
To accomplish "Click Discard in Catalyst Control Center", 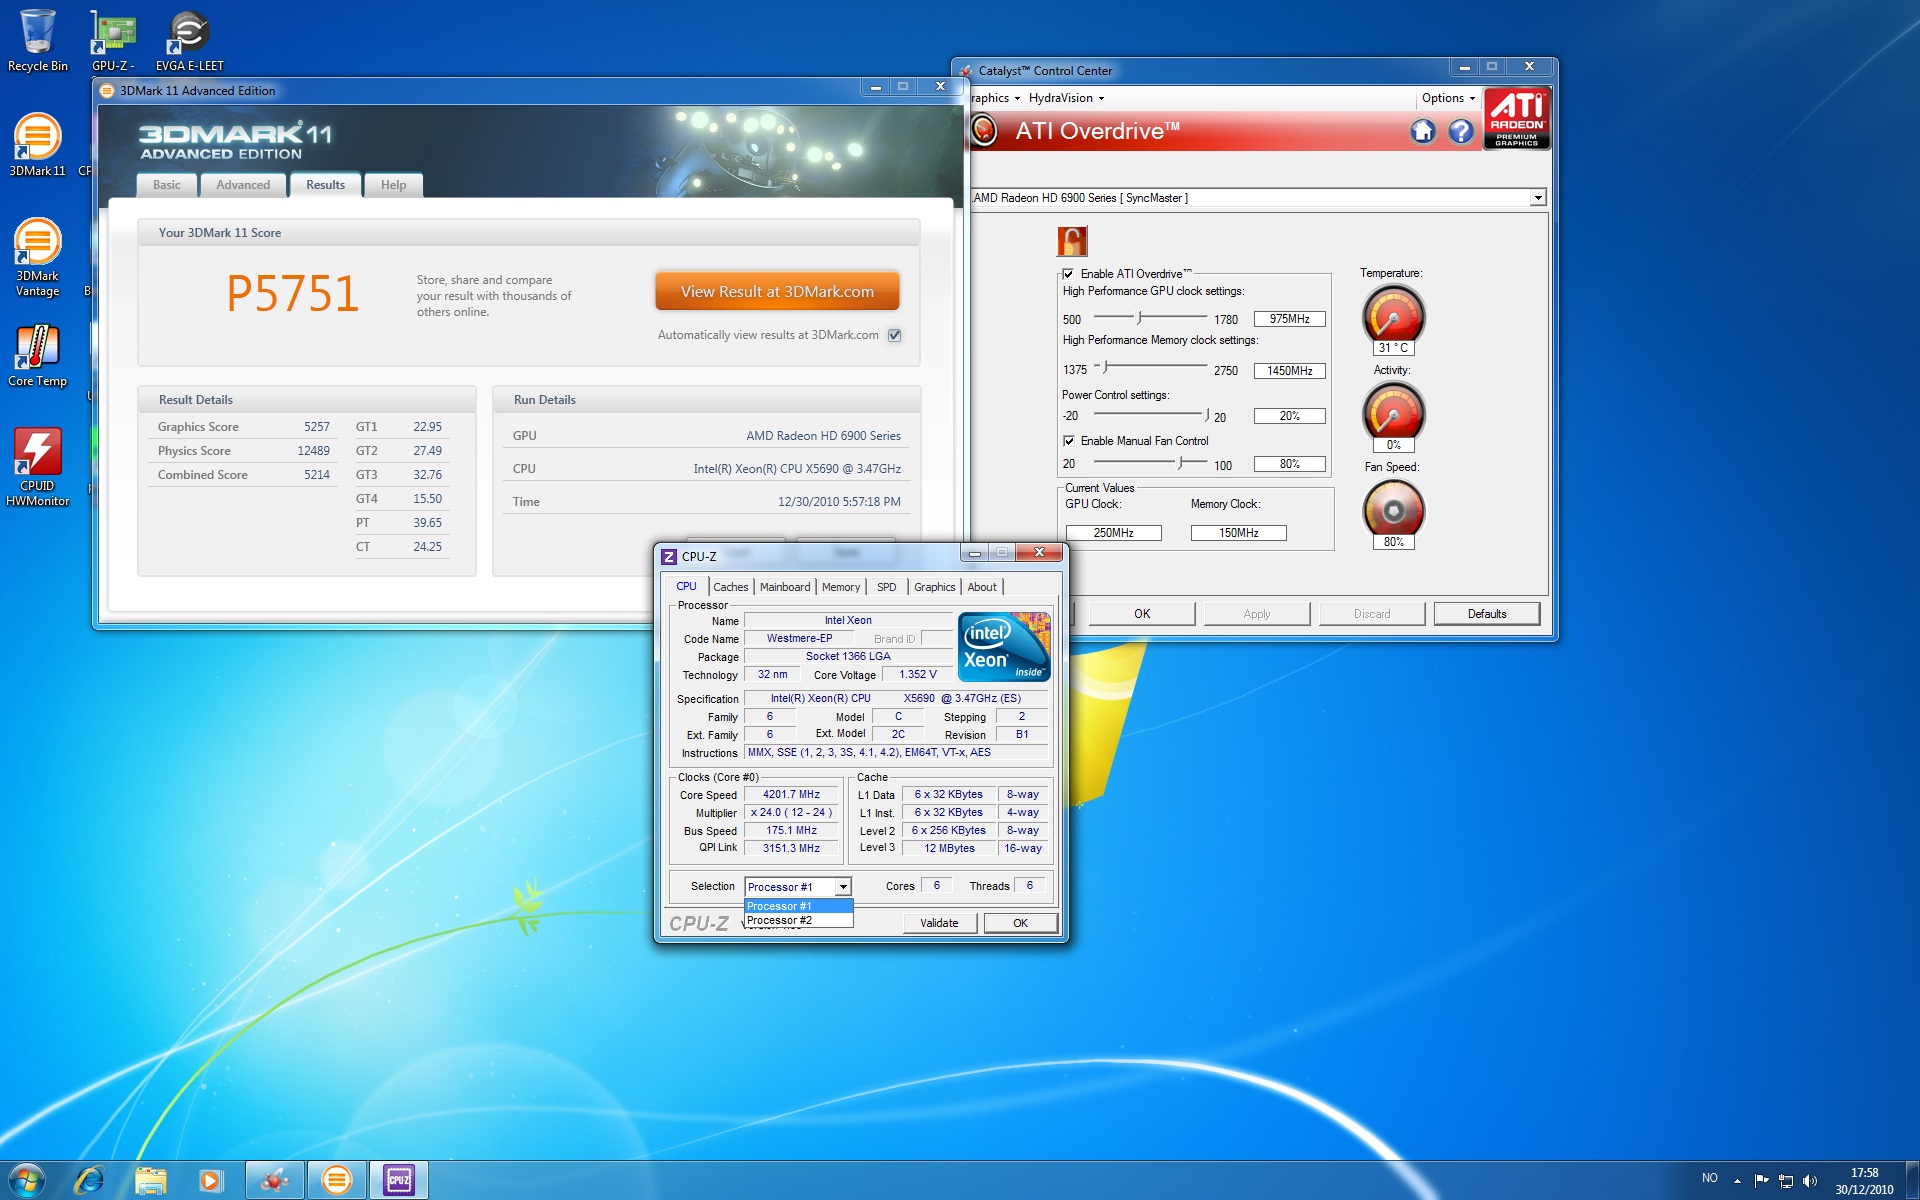I will [1372, 614].
